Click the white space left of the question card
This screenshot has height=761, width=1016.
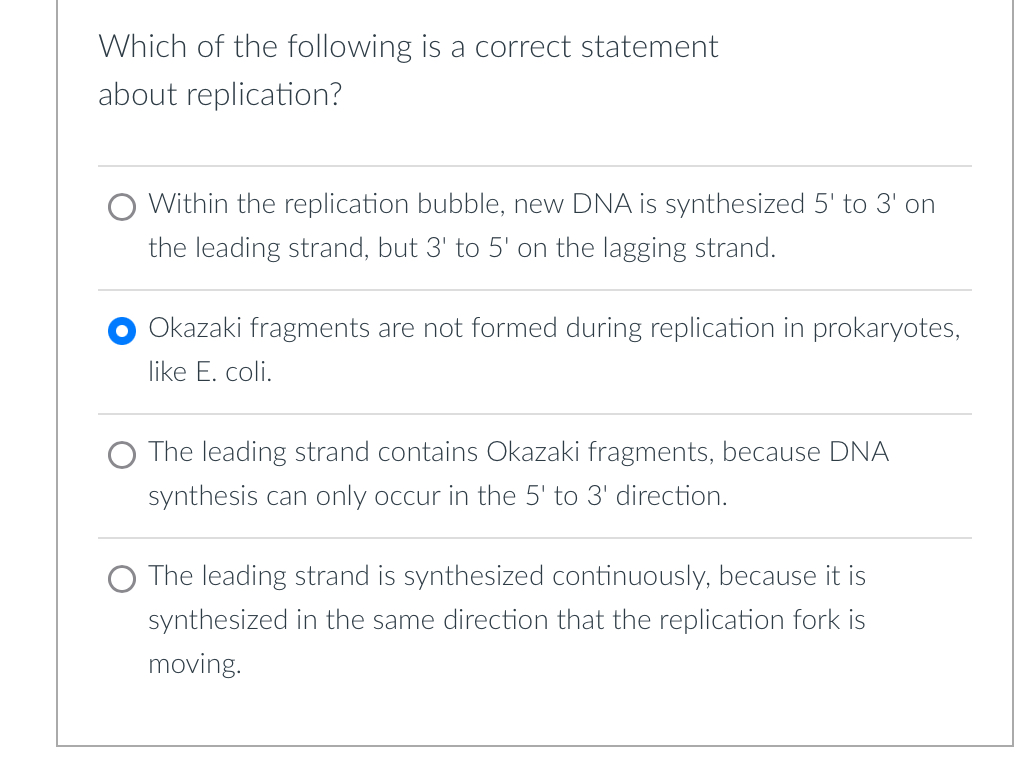30,380
